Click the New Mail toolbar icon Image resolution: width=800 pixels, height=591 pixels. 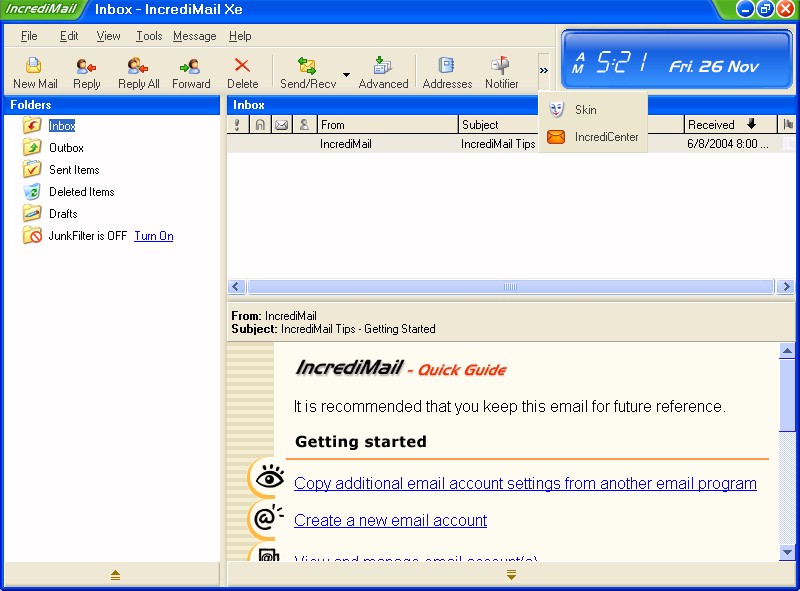35,72
